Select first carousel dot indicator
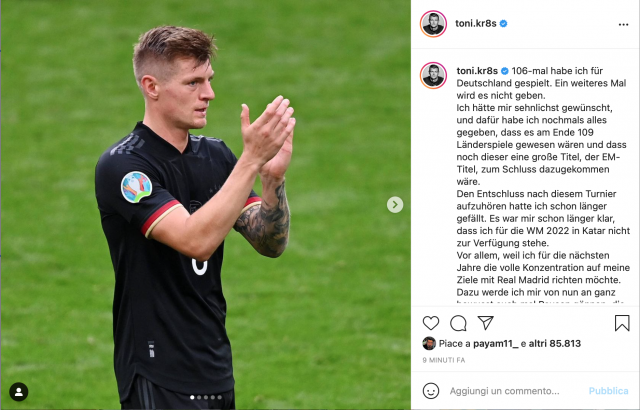The image size is (640, 410). pyautogui.click(x=192, y=397)
